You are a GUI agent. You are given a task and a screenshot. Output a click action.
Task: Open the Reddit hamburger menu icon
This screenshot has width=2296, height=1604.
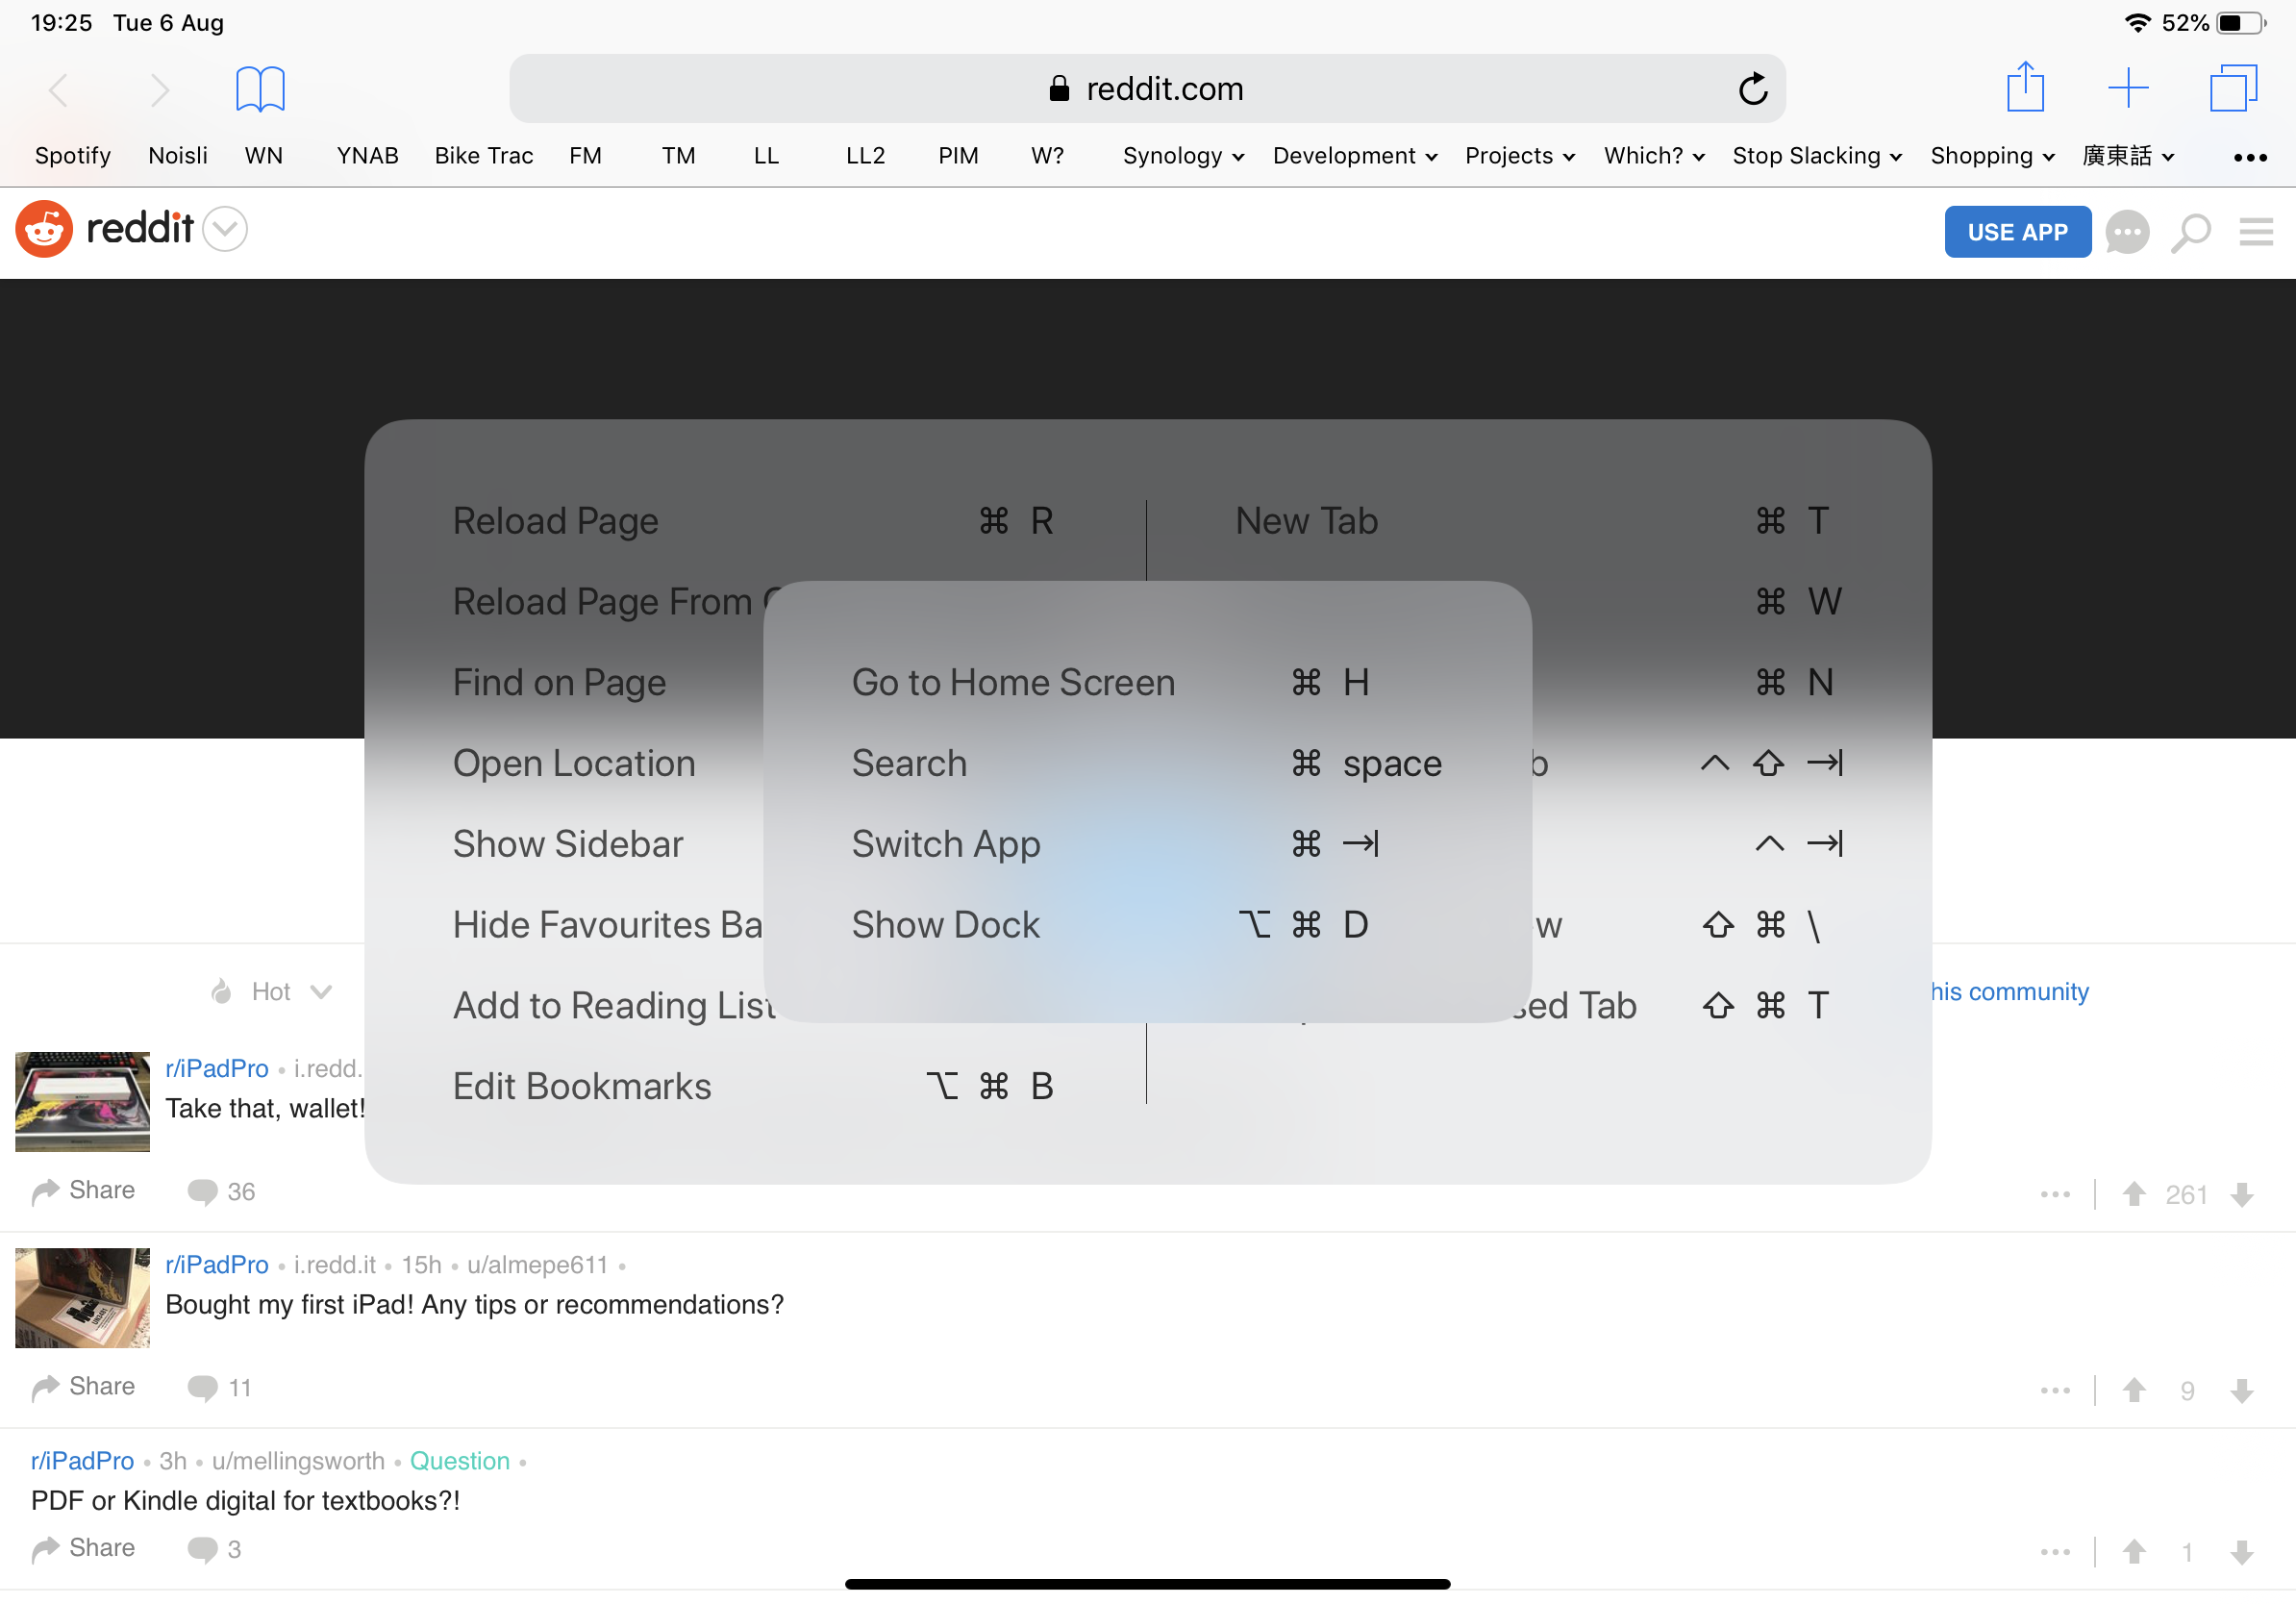pos(2256,232)
